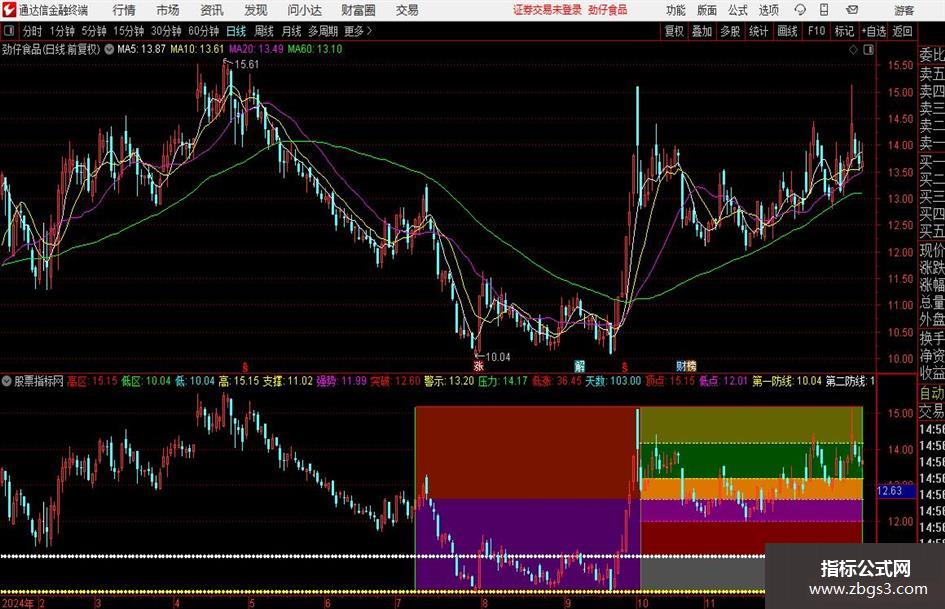Viewport: 945px width, 609px height.
Task: Open the 功能 menu
Action: click(676, 10)
